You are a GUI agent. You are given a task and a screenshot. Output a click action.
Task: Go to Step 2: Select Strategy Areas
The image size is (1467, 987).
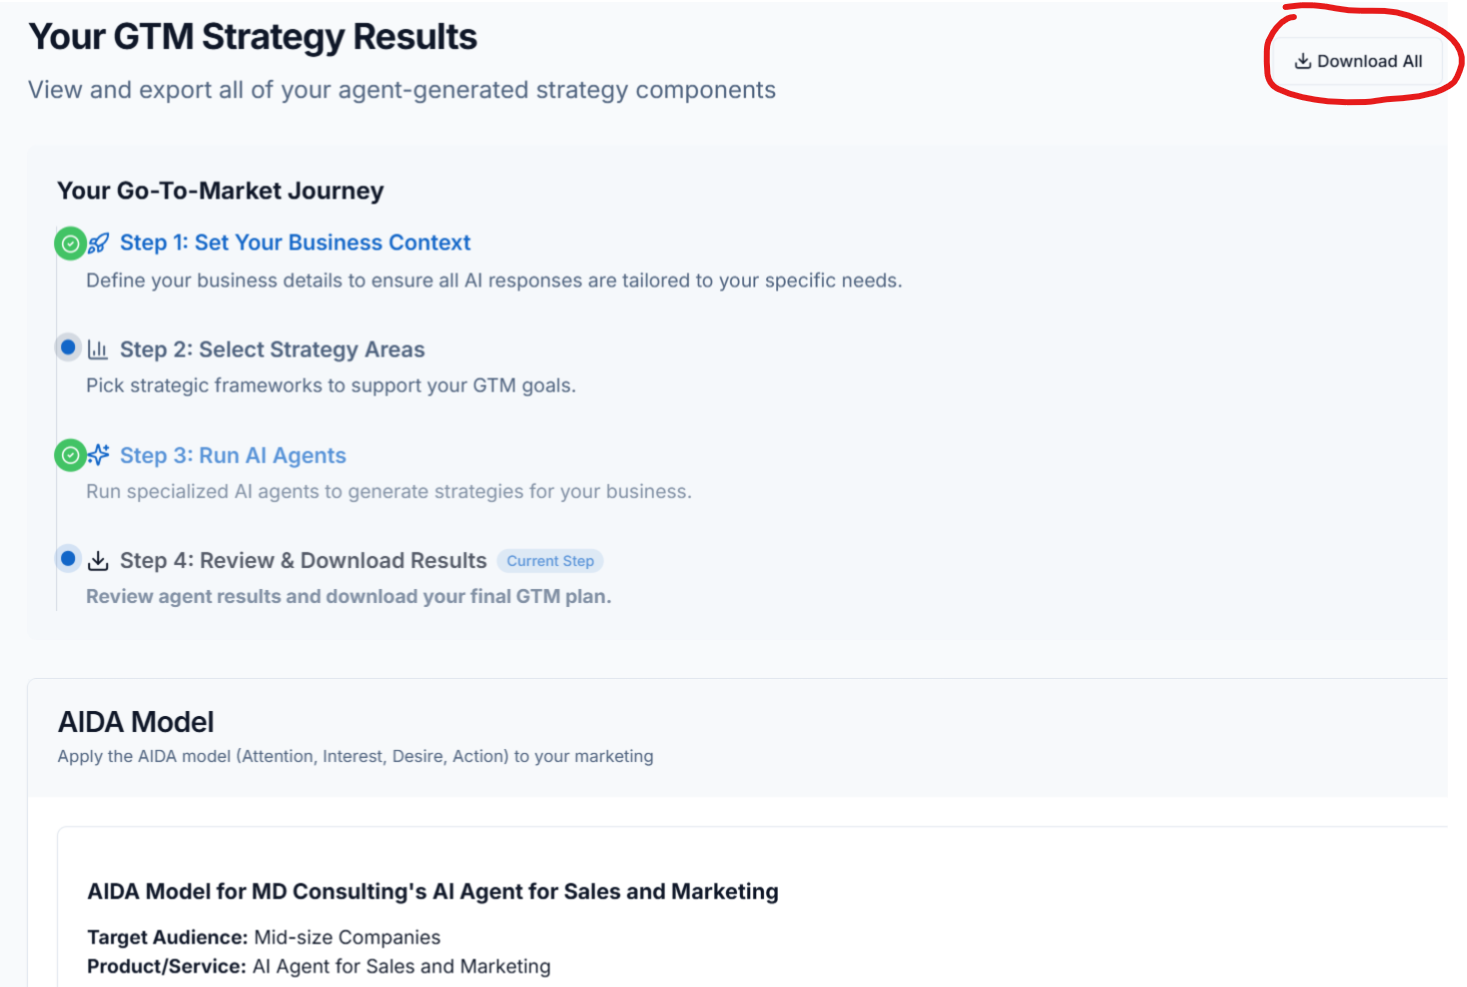(272, 349)
